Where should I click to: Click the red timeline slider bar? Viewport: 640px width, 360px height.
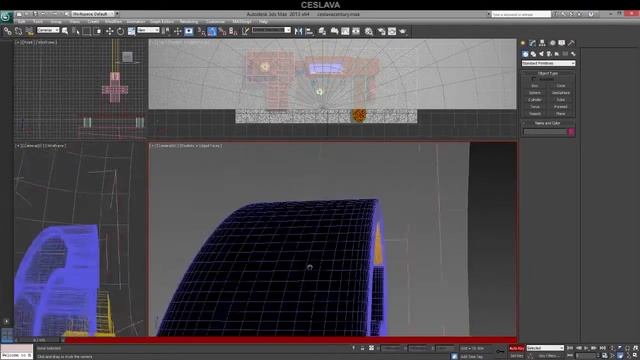291,340
